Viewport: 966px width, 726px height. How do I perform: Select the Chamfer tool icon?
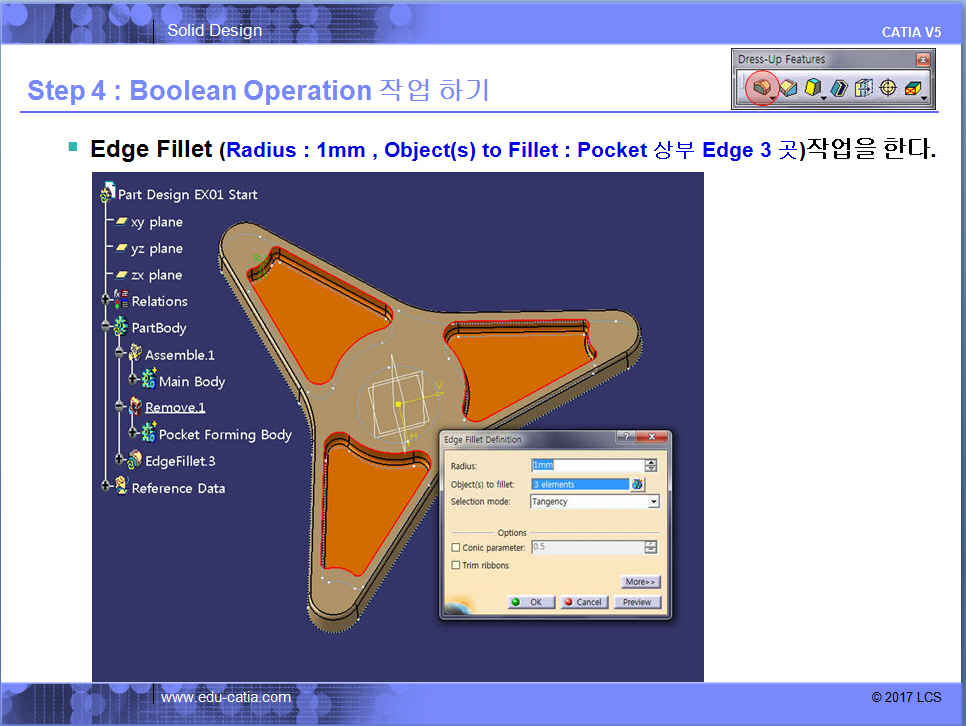(x=789, y=89)
